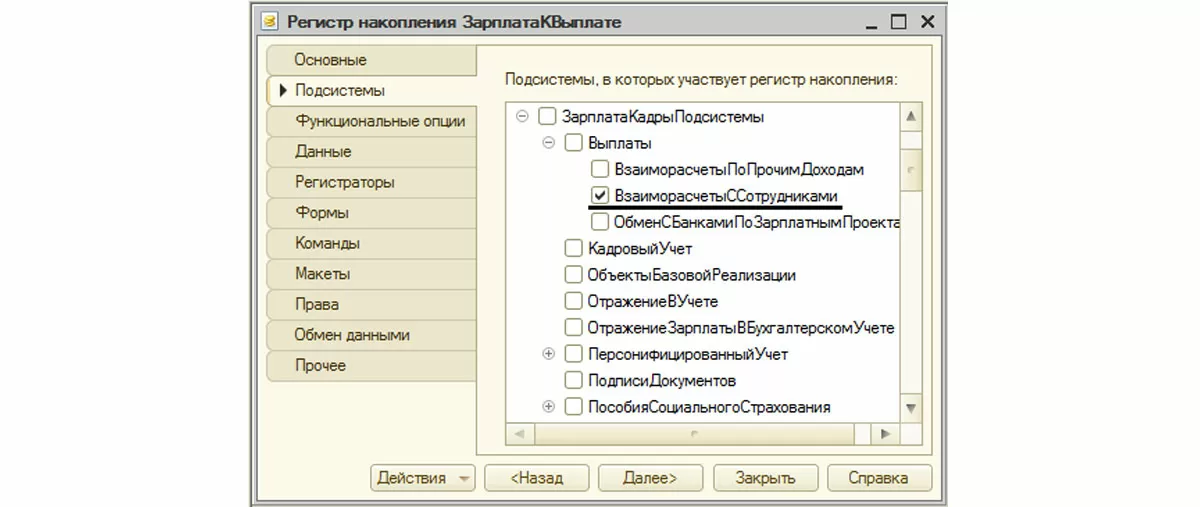The width and height of the screenshot is (1200, 507).
Task: Collapse the Выплаты subsystem branch
Action: click(x=548, y=143)
